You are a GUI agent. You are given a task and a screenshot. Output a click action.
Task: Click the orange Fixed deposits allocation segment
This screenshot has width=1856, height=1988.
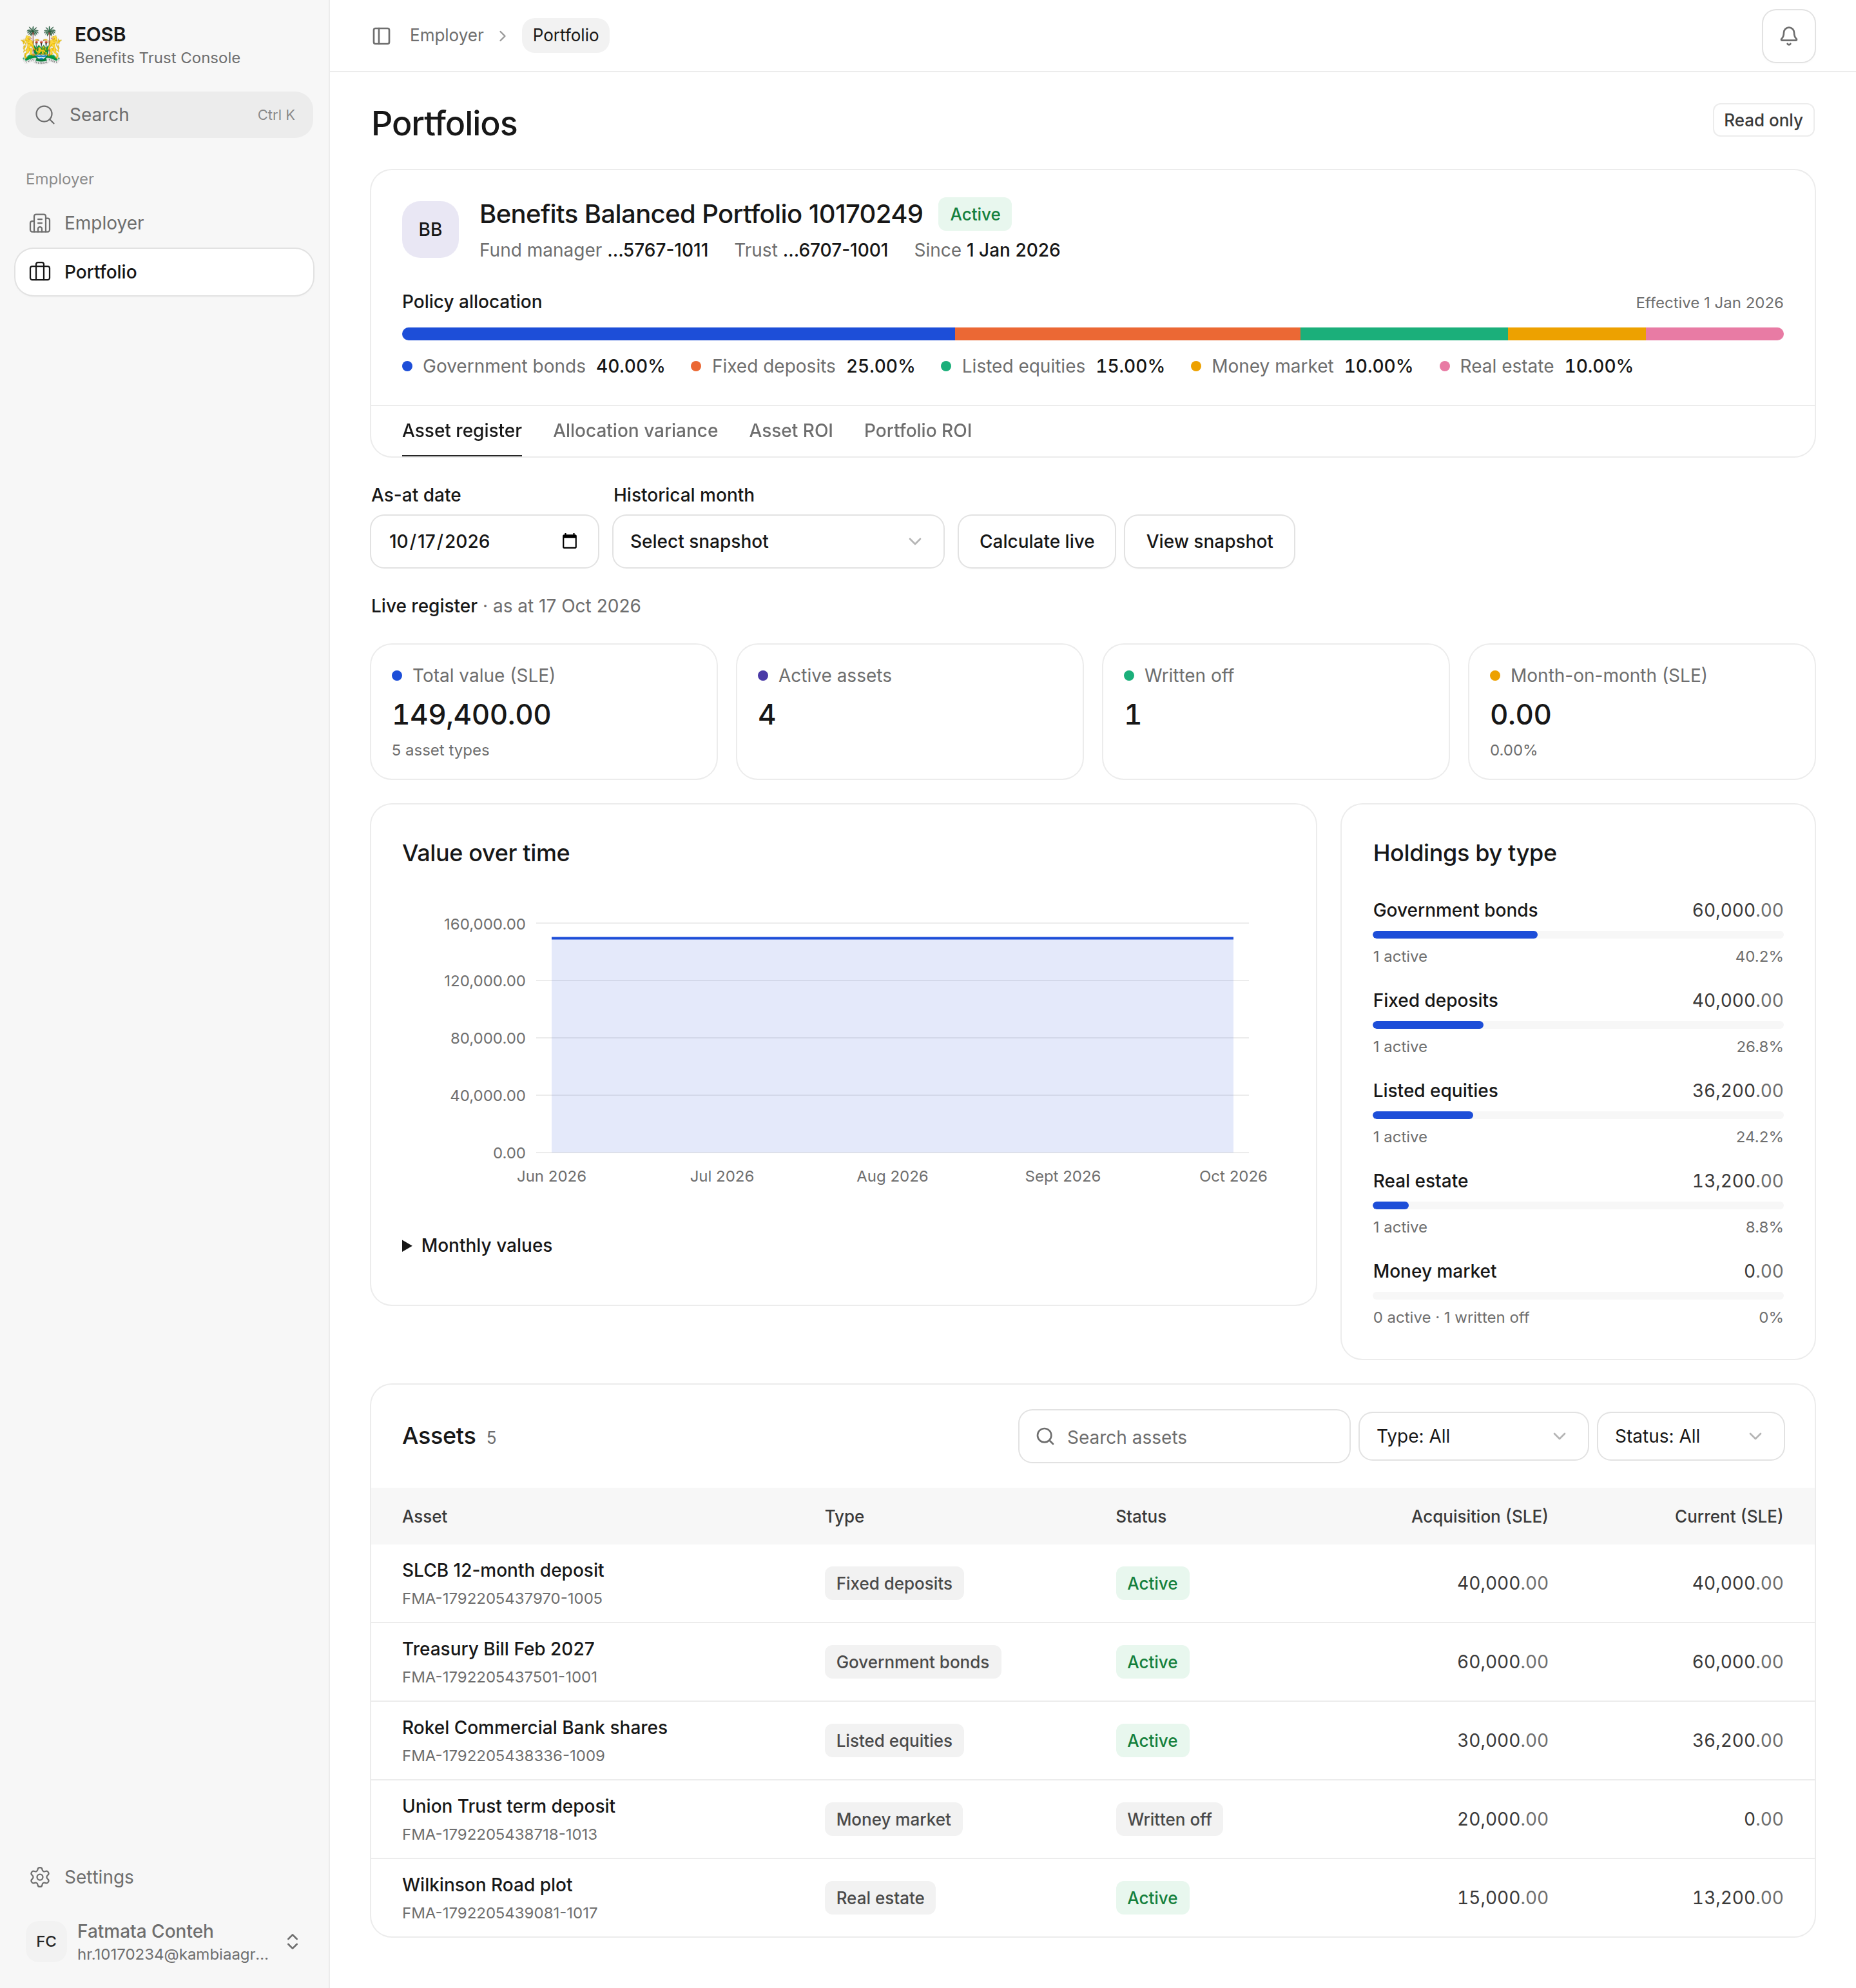(1127, 334)
